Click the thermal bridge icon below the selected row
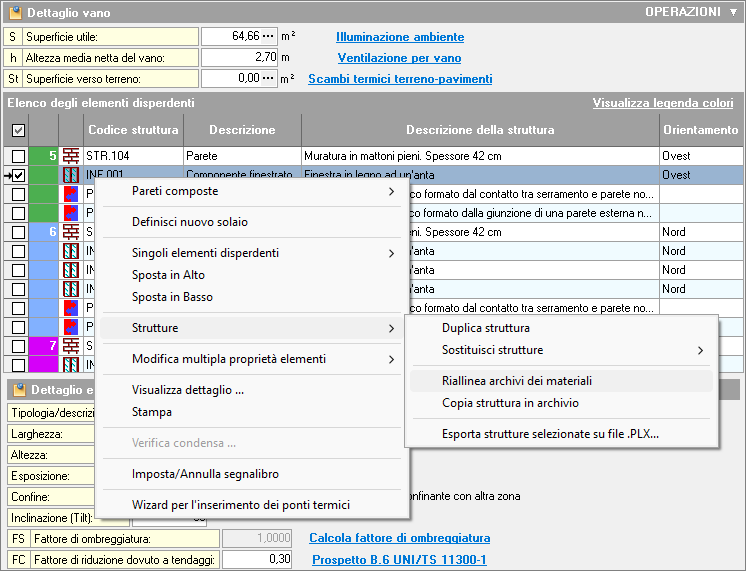This screenshot has width=746, height=571. click(71, 194)
